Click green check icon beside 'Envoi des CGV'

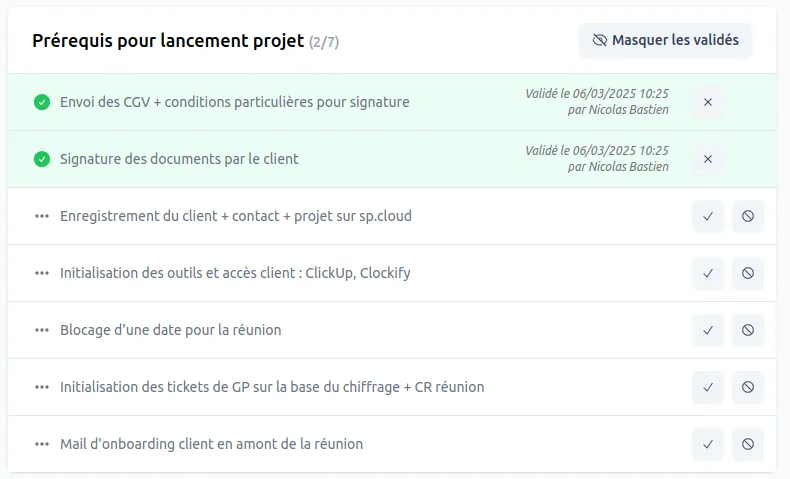tap(42, 102)
